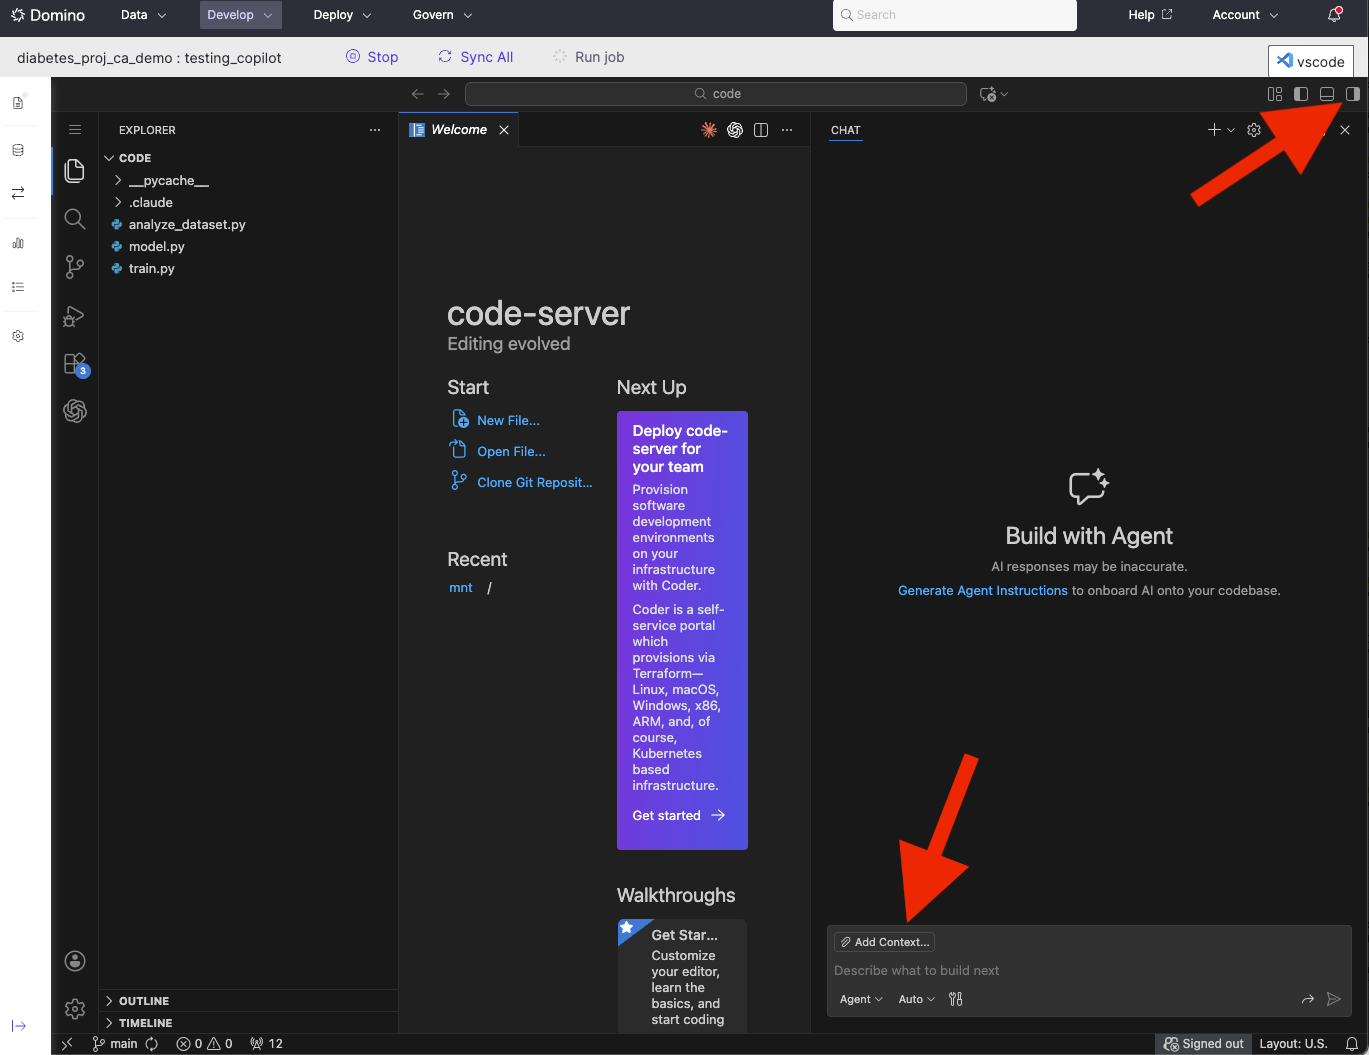Open the Search view in activity bar
The image size is (1369, 1055).
(x=74, y=218)
